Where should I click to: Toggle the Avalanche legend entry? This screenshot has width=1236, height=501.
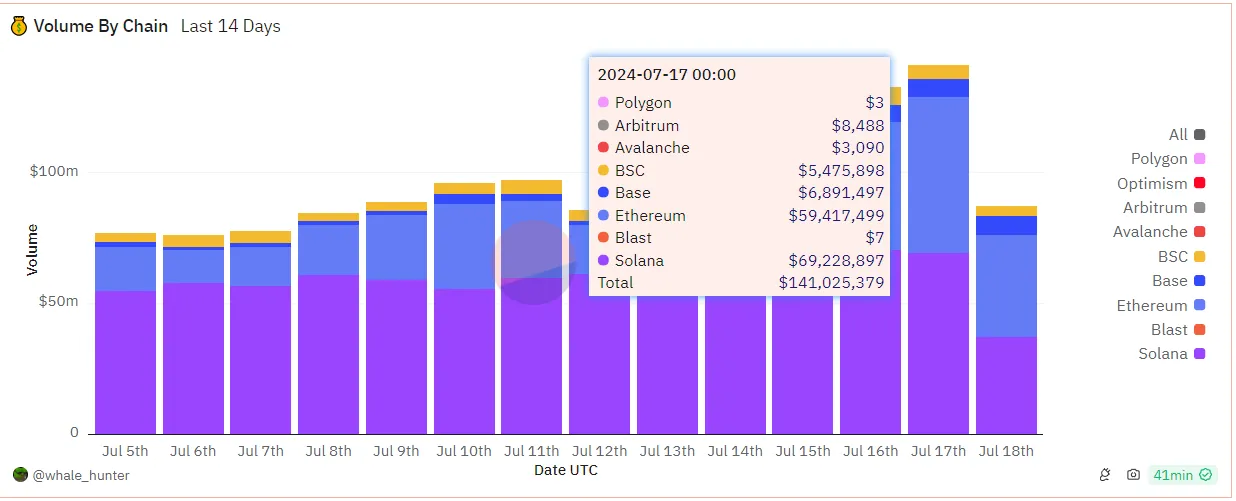[x=1159, y=232]
